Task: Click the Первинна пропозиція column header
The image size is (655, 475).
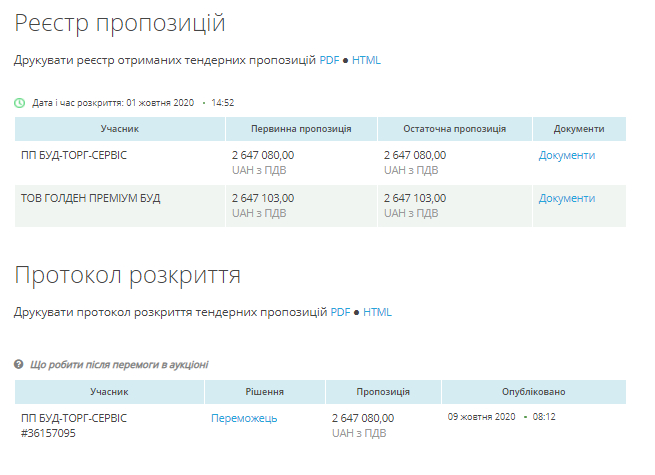Action: [x=301, y=129]
